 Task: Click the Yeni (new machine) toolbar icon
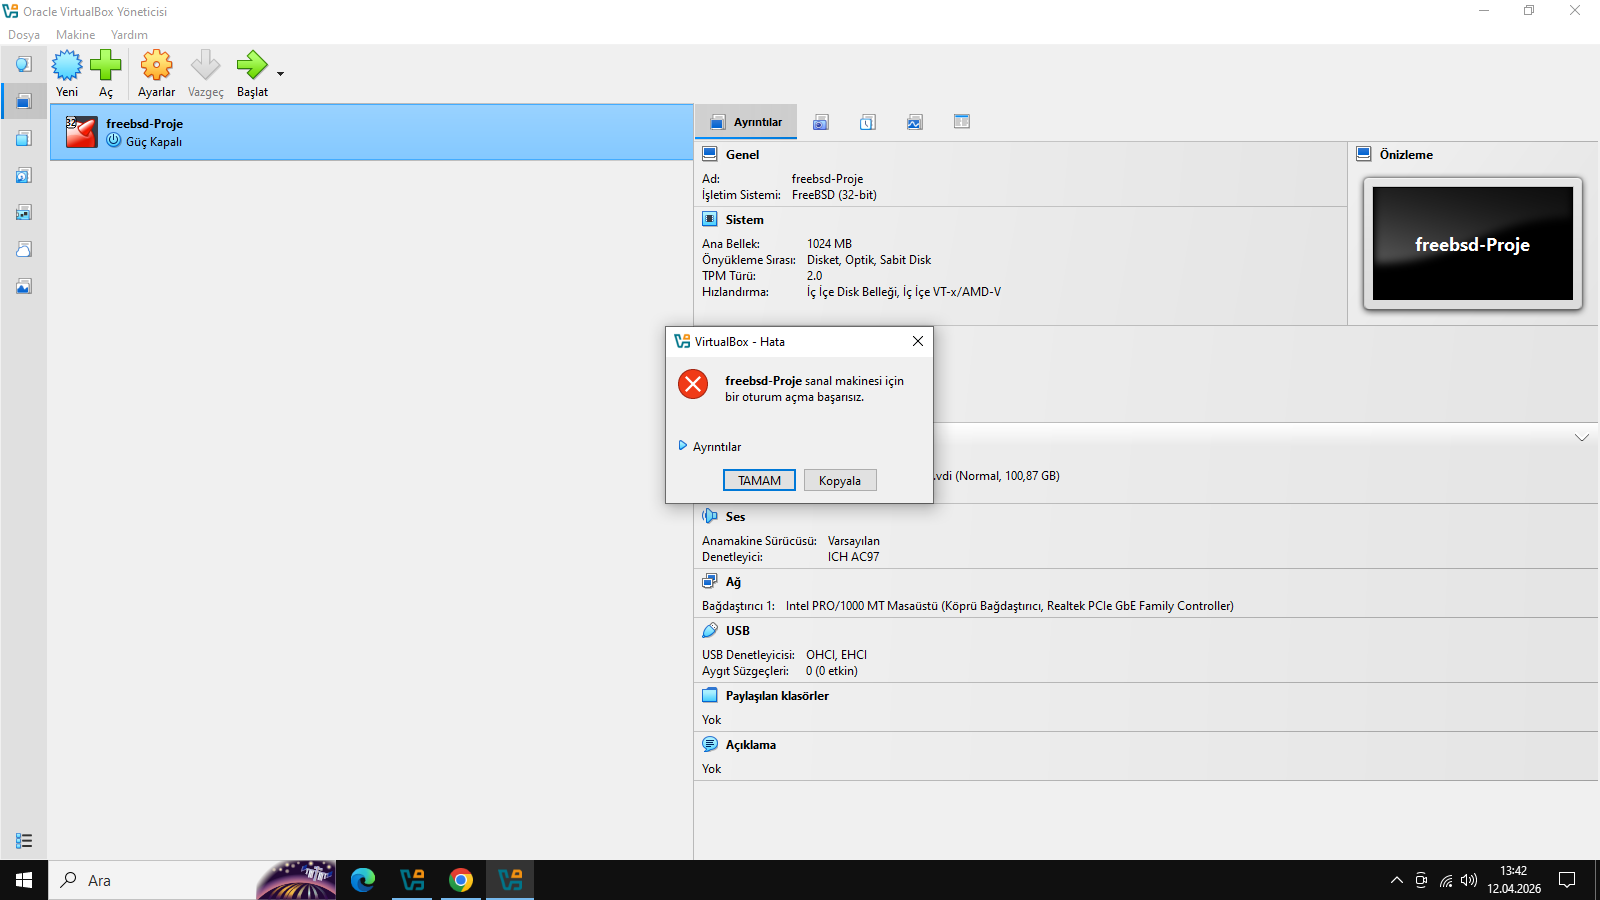point(67,66)
